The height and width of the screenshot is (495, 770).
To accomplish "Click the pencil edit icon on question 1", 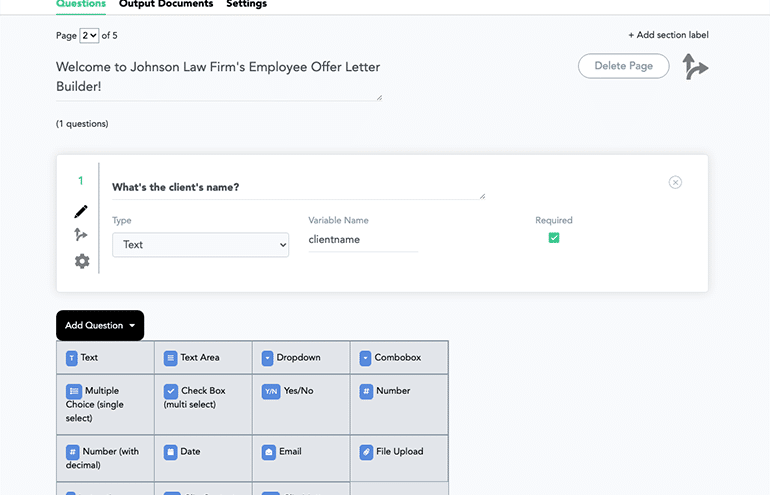I will pyautogui.click(x=81, y=211).
